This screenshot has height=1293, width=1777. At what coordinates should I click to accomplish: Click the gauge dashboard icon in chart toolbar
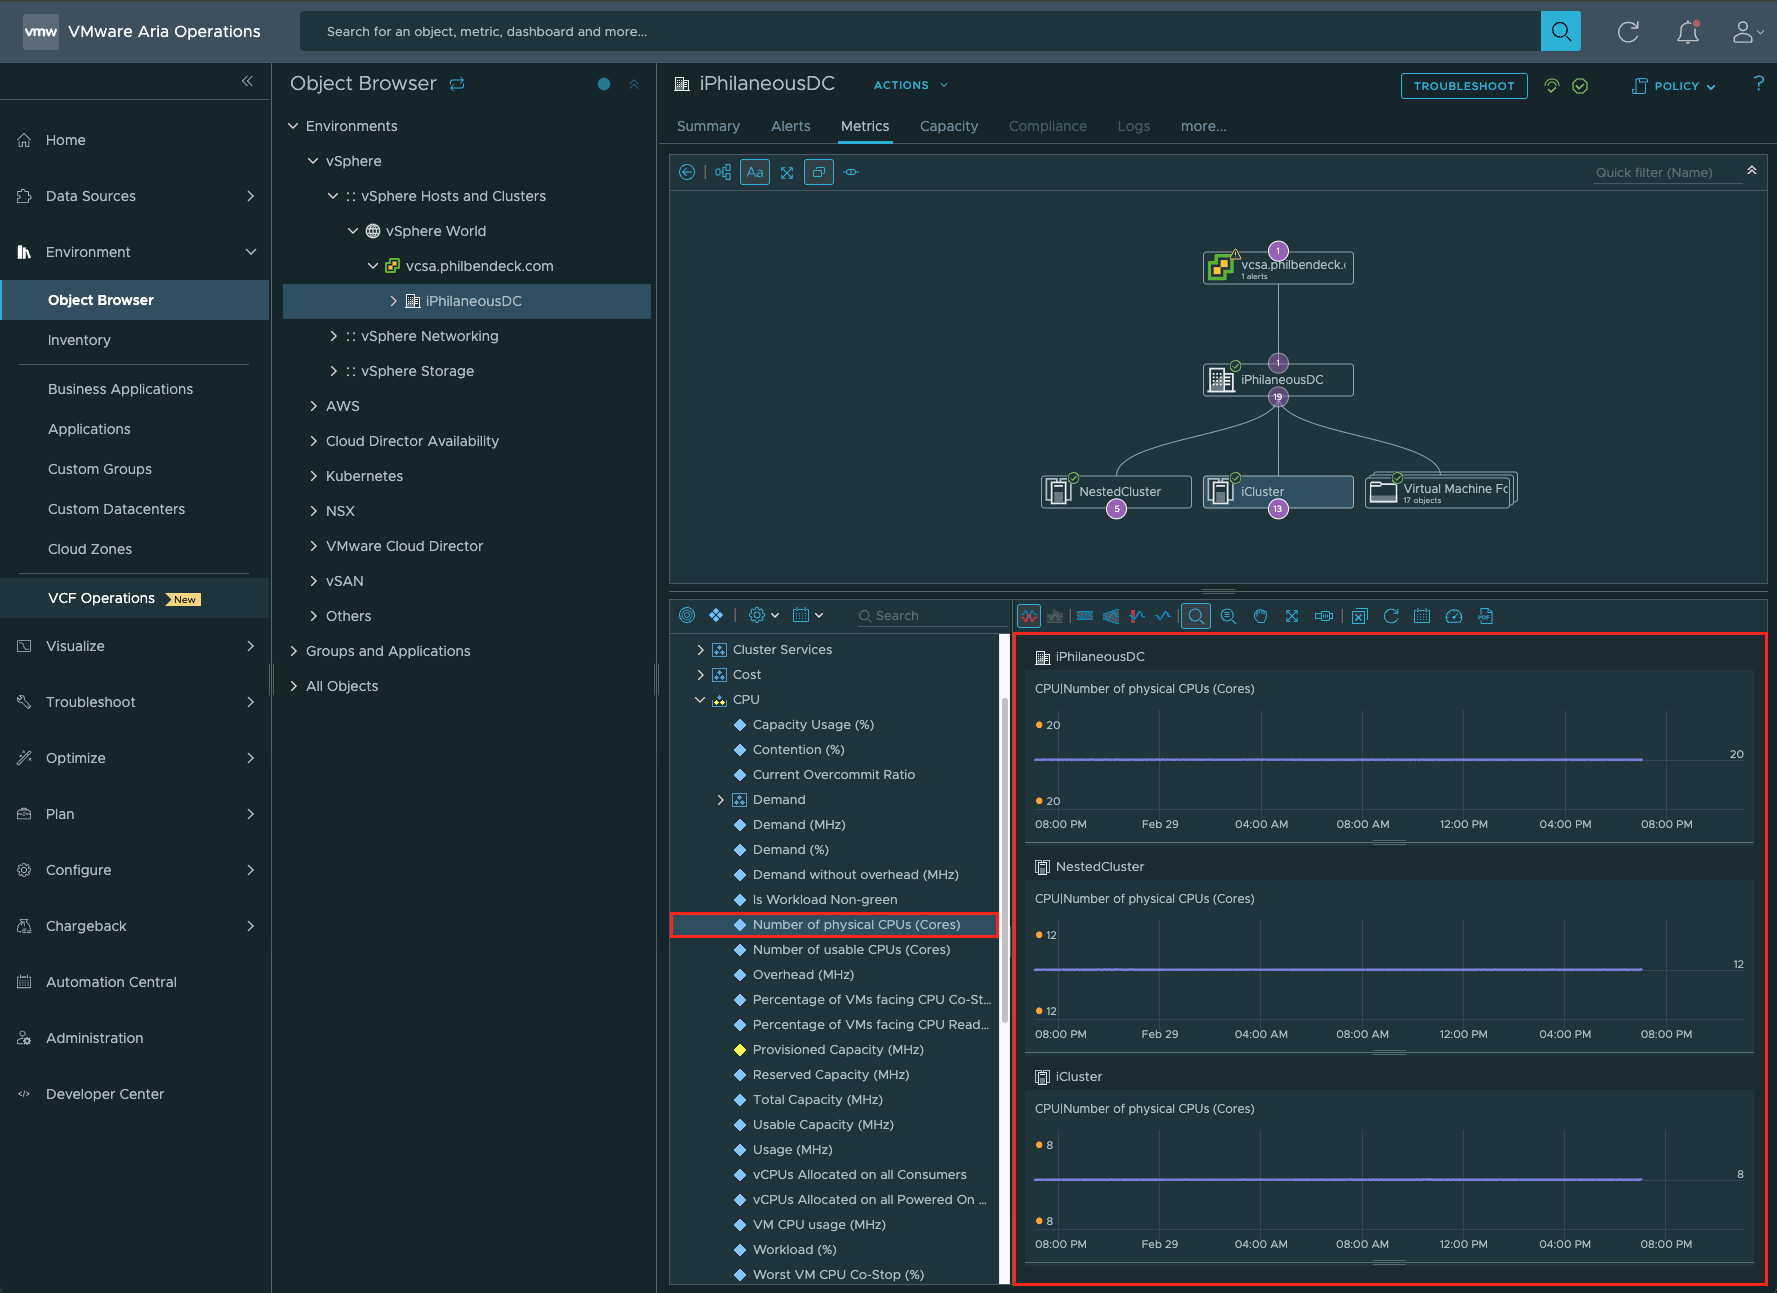point(1454,616)
